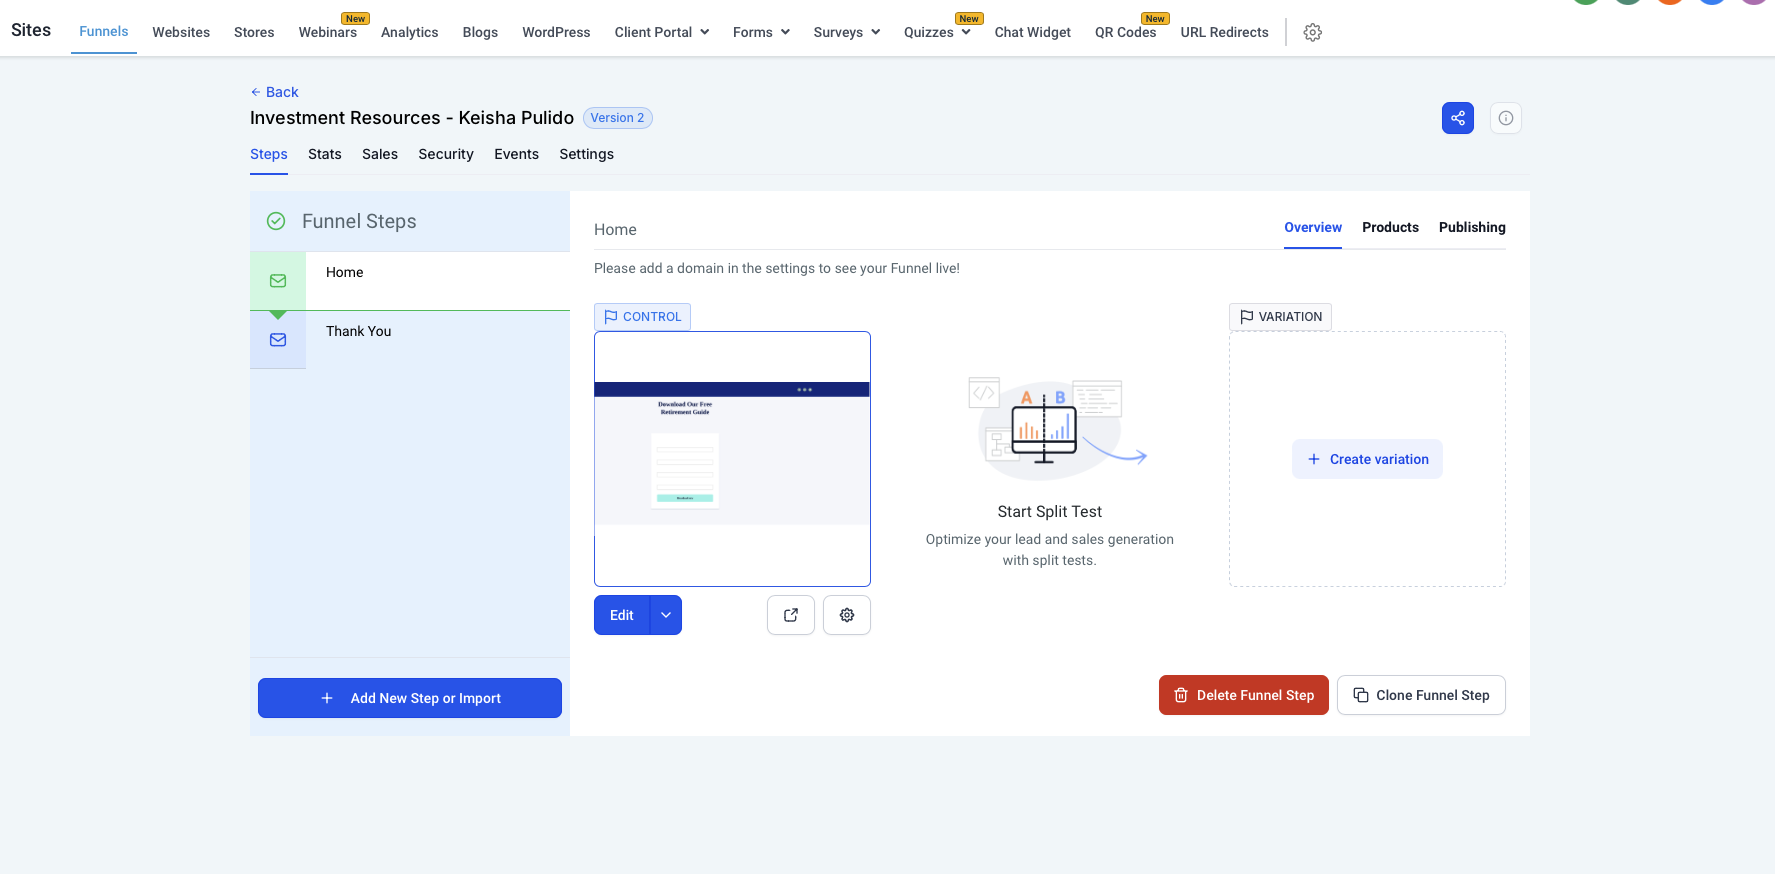The height and width of the screenshot is (874, 1775).
Task: Expand the Edit button dropdown arrow
Action: point(666,615)
